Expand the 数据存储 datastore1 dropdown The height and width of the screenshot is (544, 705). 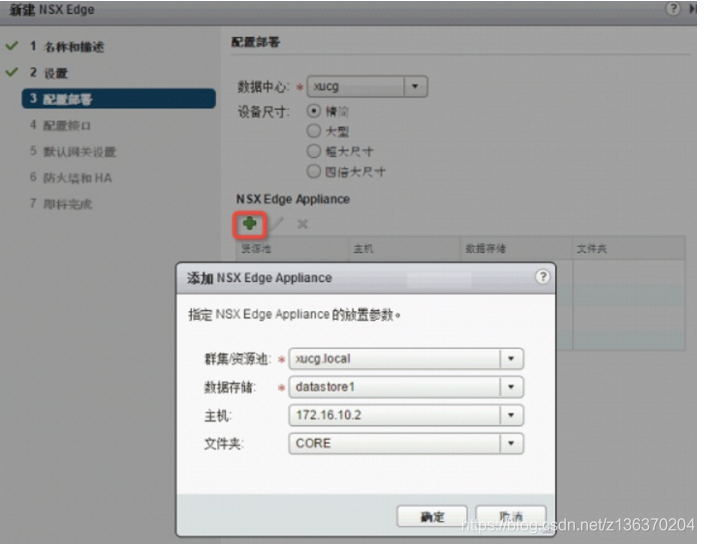[511, 387]
